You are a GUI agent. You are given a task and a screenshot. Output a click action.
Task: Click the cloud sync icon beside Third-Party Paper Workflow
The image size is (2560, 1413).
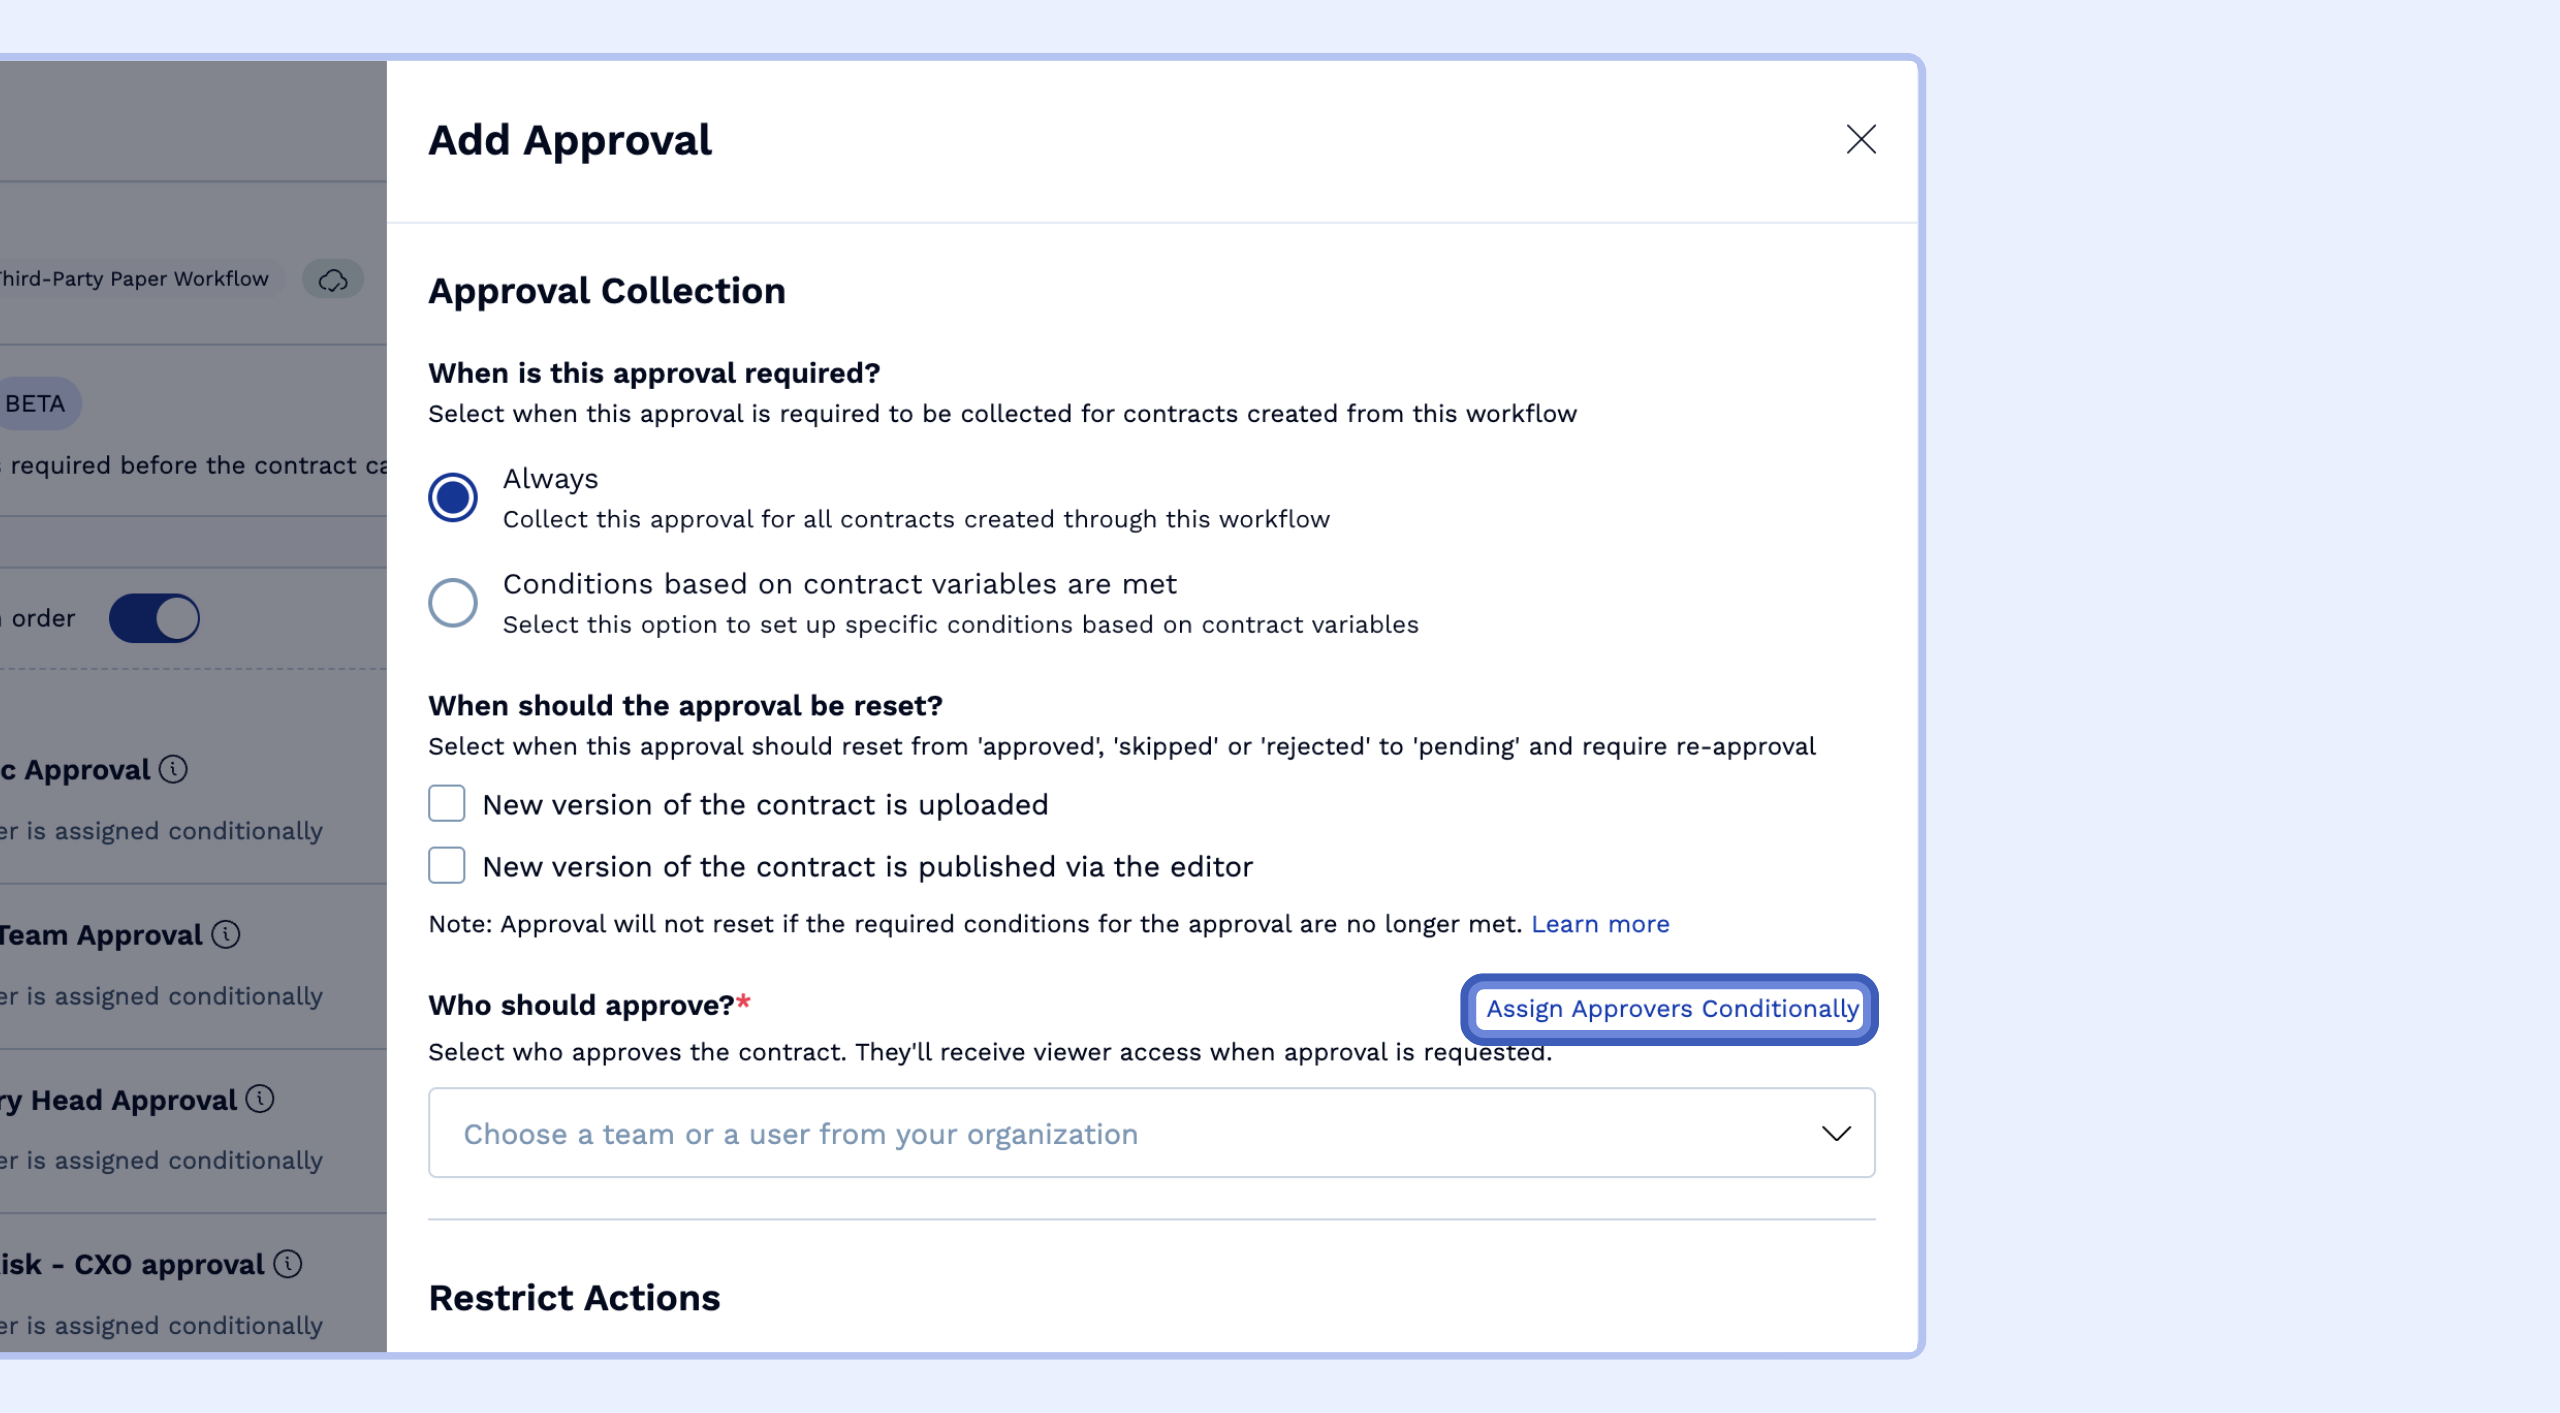point(333,279)
